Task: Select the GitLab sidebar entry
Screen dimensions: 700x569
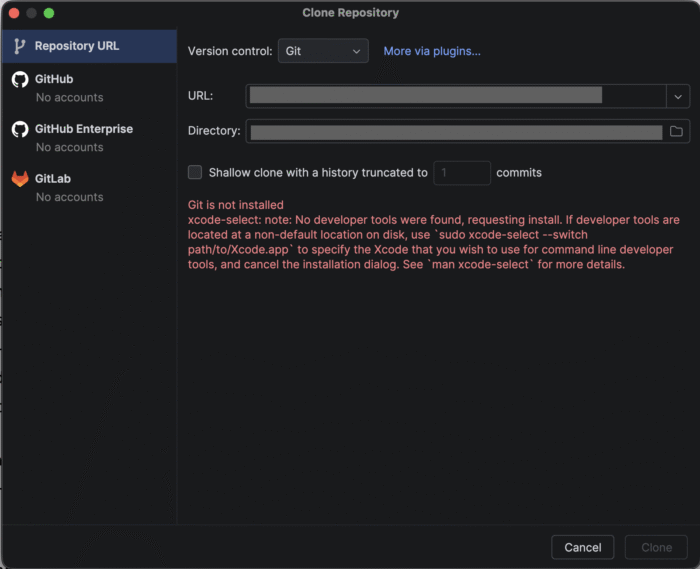Action: click(x=89, y=187)
